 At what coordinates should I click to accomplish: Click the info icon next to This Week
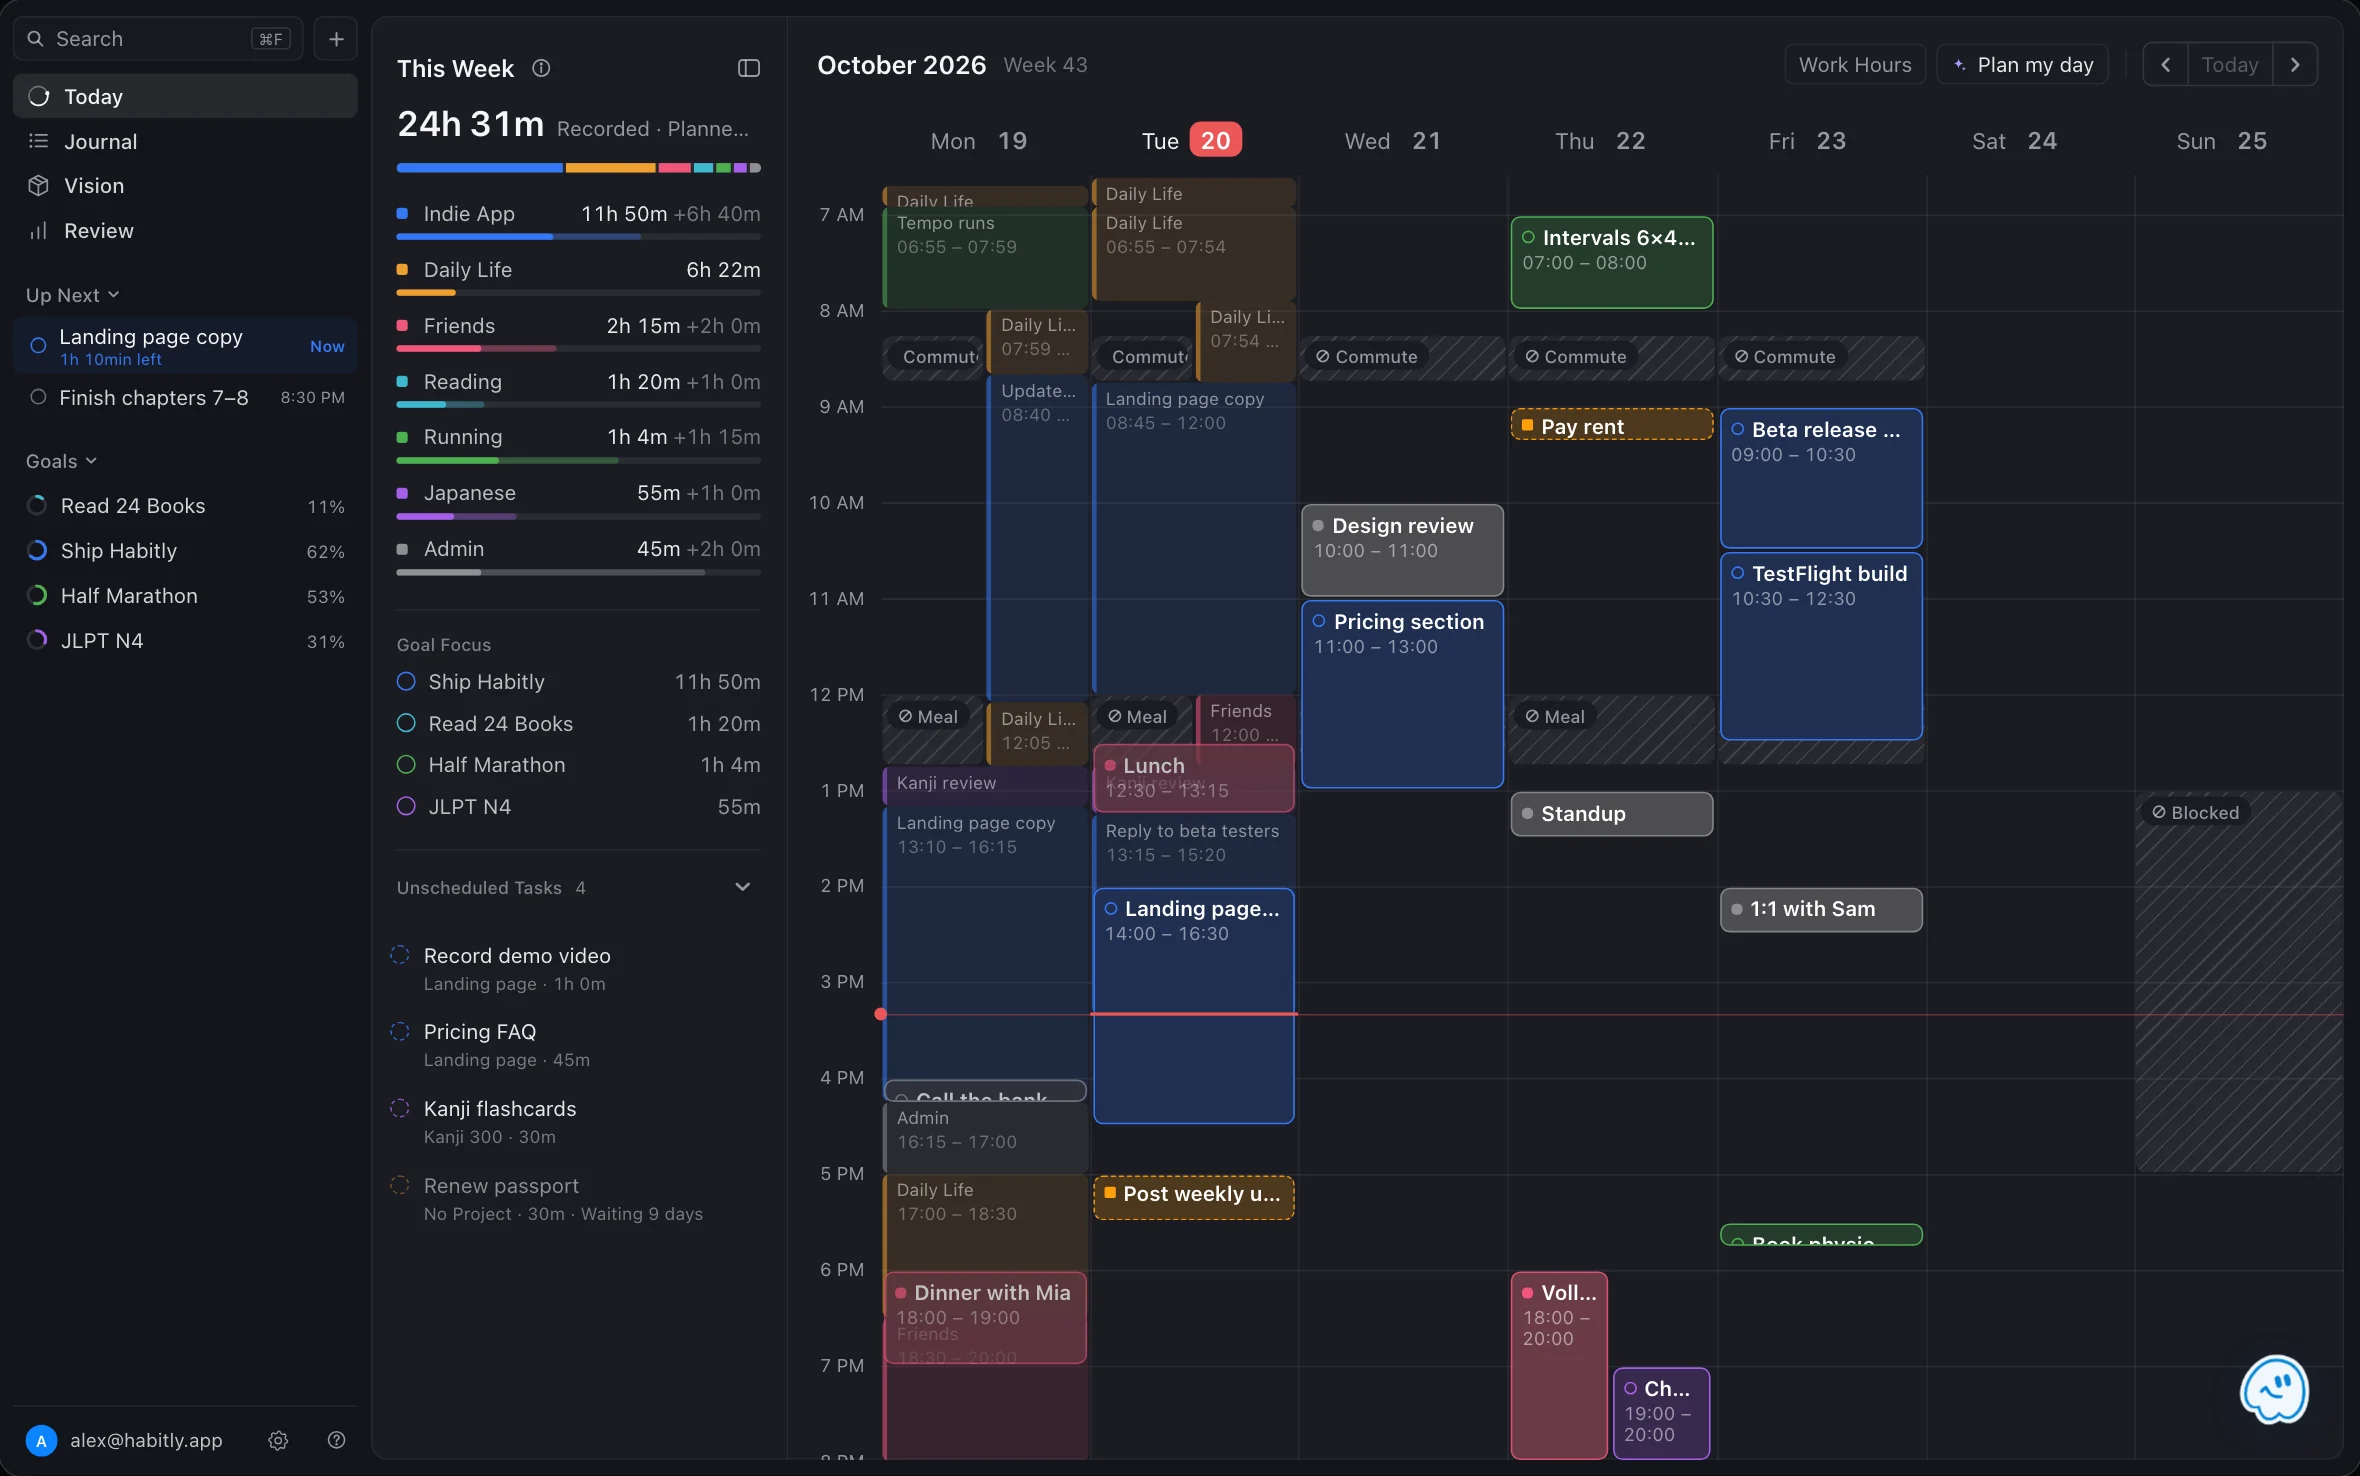(541, 68)
